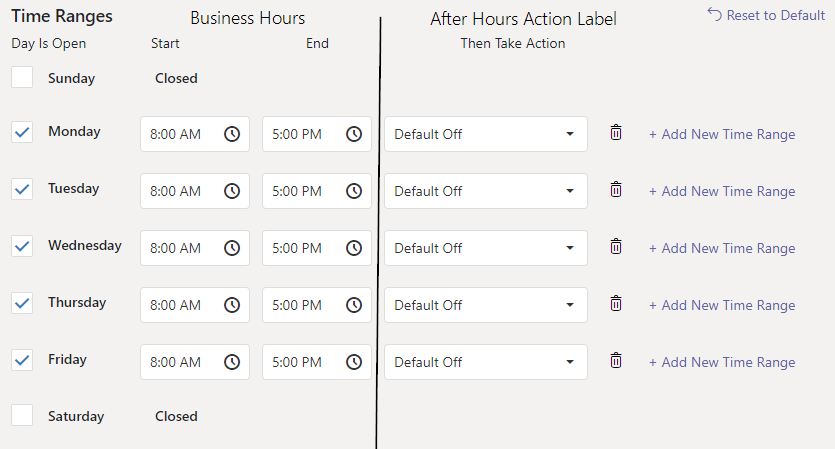Add New Time Range for Tuesday
This screenshot has height=449, width=835.
tap(722, 191)
